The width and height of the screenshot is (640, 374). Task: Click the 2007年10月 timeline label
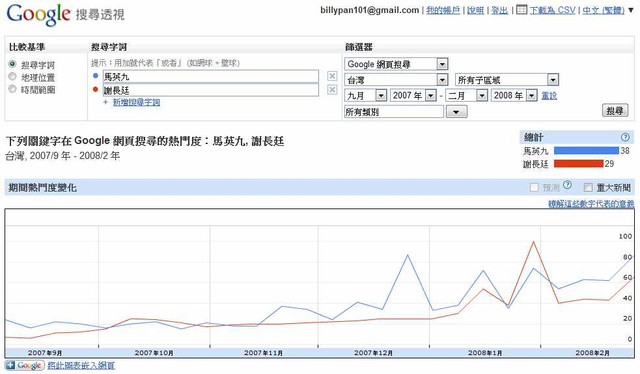click(x=154, y=353)
